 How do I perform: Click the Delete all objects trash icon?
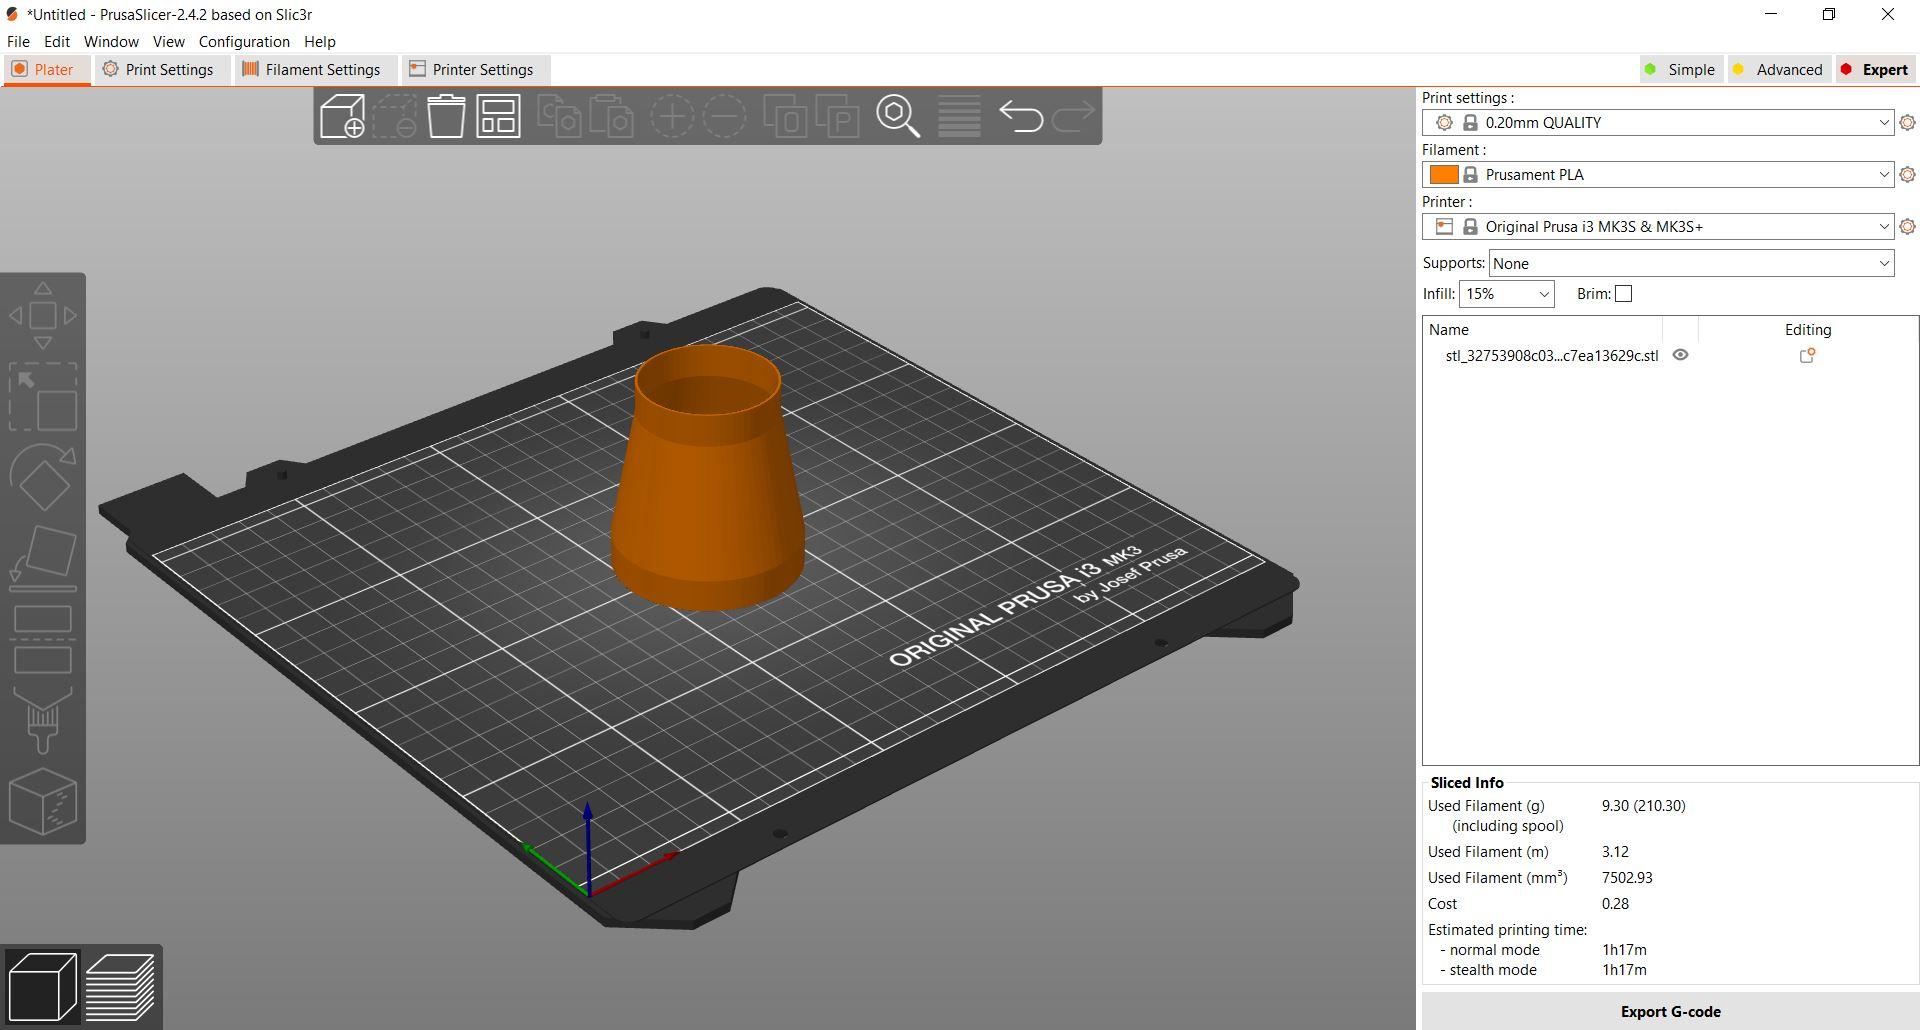click(x=446, y=116)
